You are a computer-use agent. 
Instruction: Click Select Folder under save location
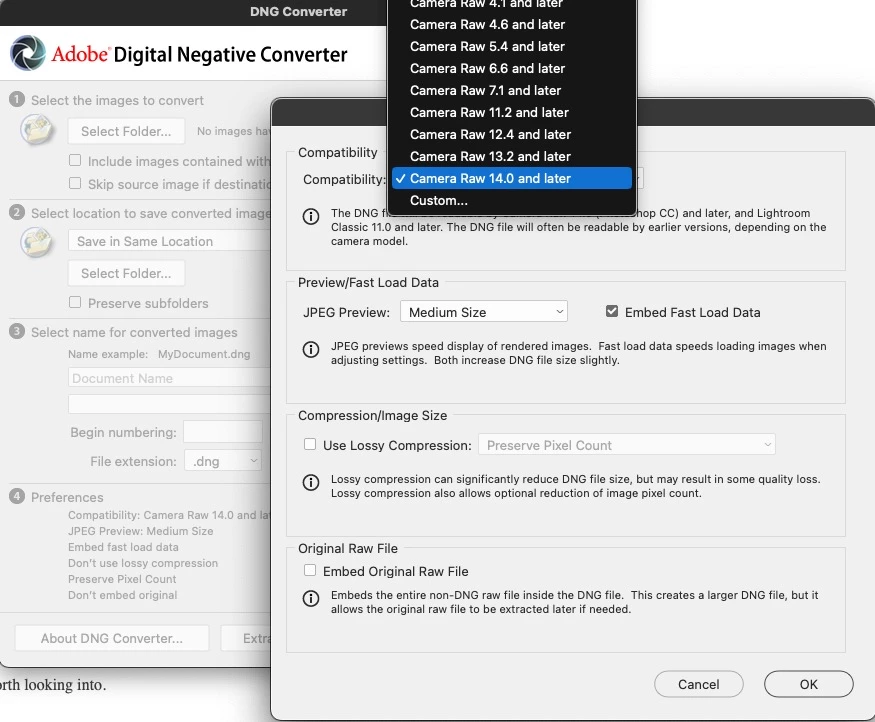(x=126, y=273)
